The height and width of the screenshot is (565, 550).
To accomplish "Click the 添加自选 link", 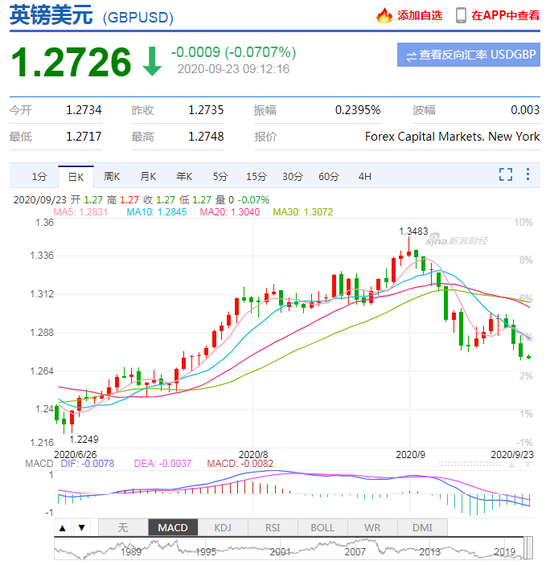I will 420,15.
